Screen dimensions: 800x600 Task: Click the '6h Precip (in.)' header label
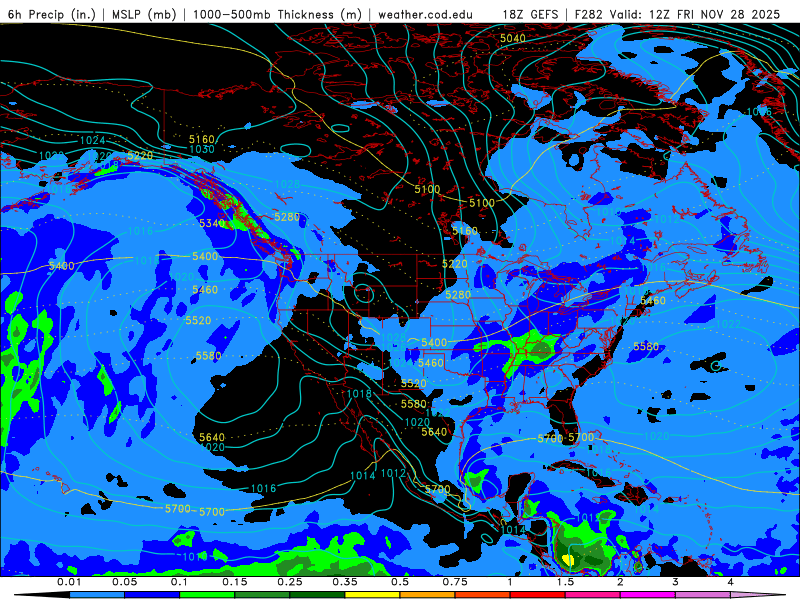click(52, 14)
